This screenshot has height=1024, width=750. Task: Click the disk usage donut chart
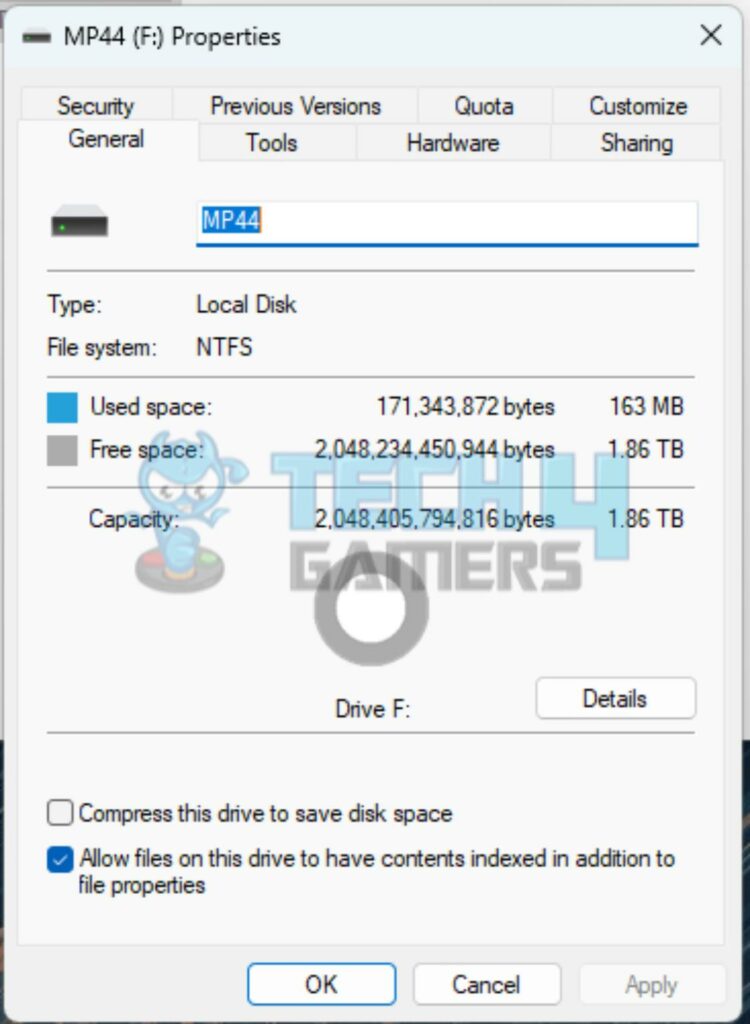coord(372,609)
